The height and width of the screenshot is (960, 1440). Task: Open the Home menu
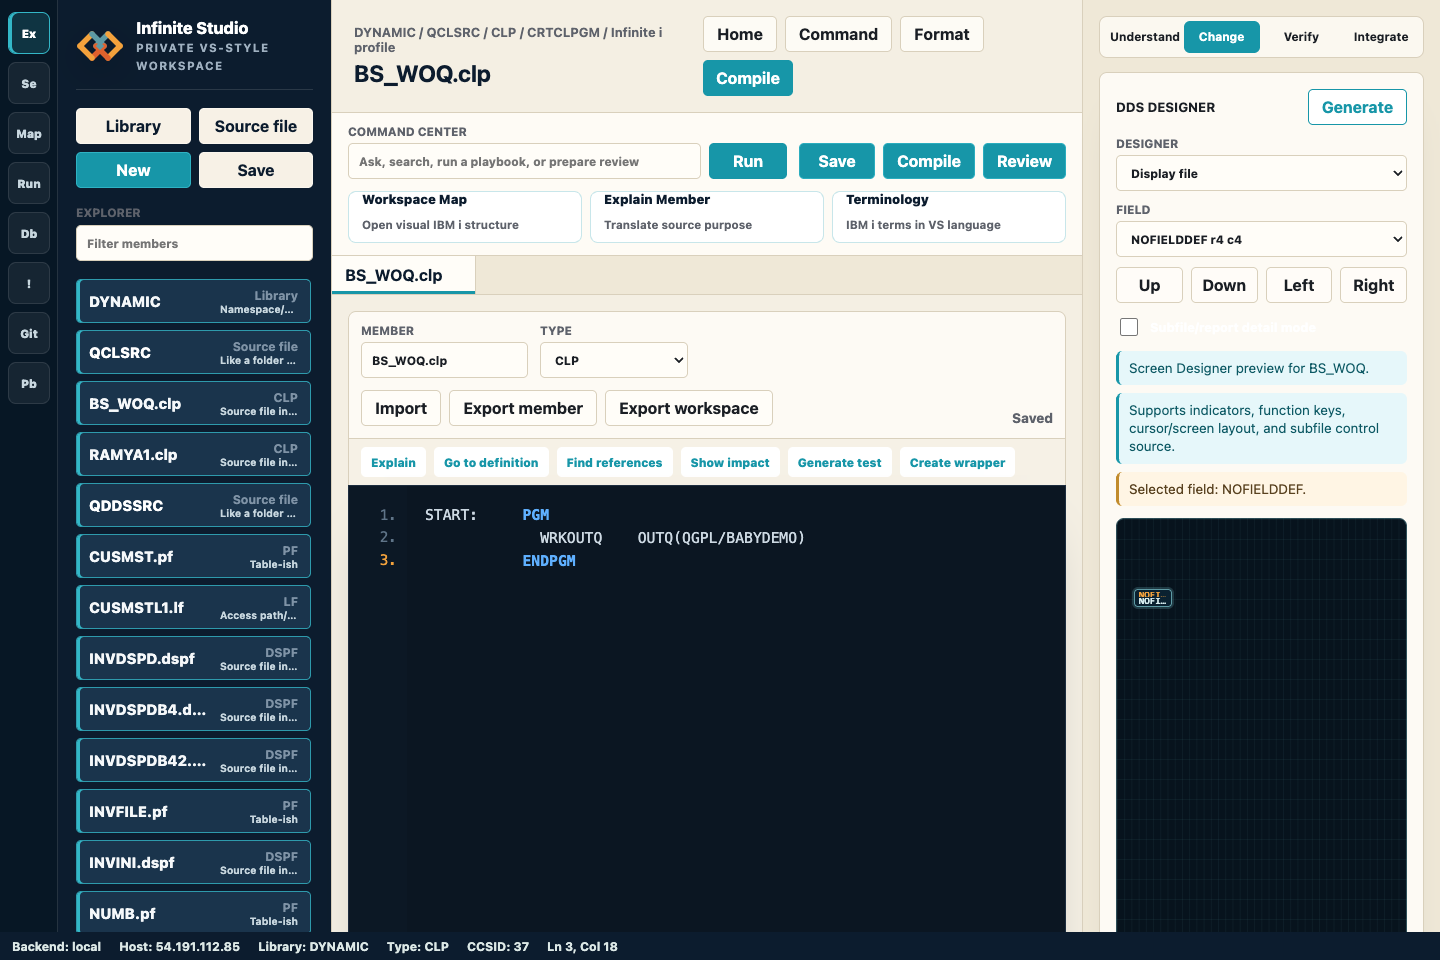[x=740, y=34]
